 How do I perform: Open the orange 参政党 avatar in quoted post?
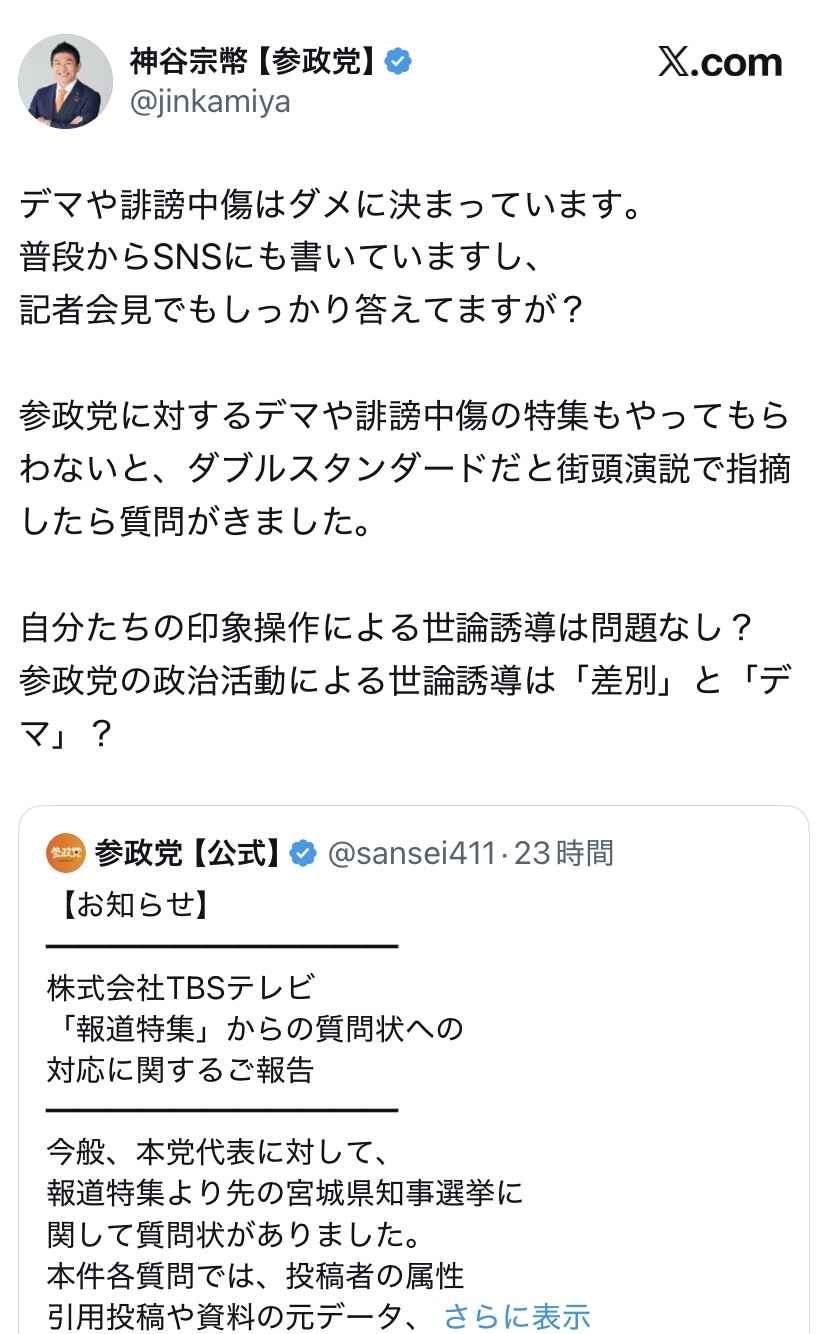66,852
